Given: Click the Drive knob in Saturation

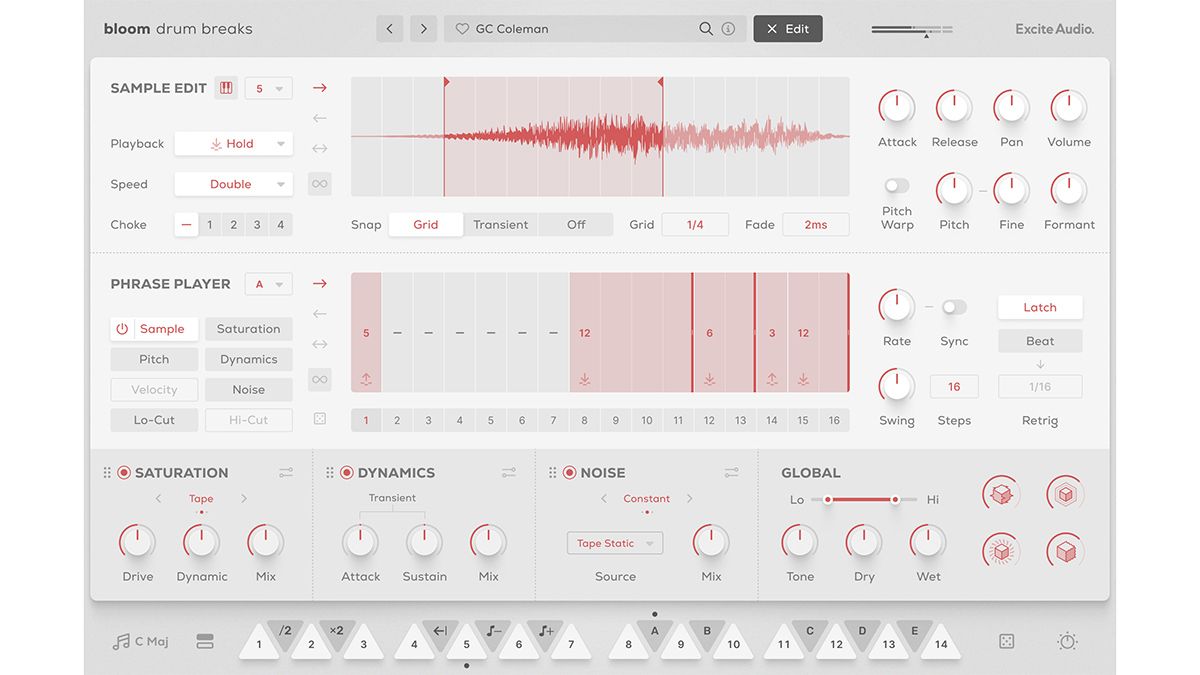Looking at the screenshot, I should [138, 542].
